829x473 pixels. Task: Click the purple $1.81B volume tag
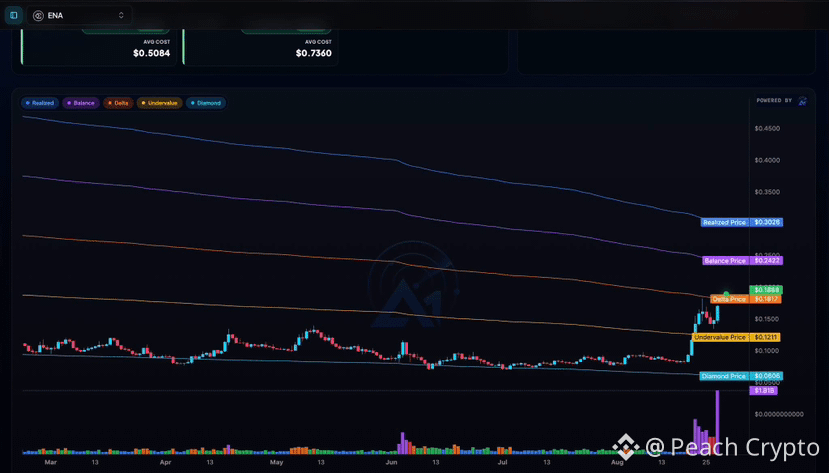point(763,391)
